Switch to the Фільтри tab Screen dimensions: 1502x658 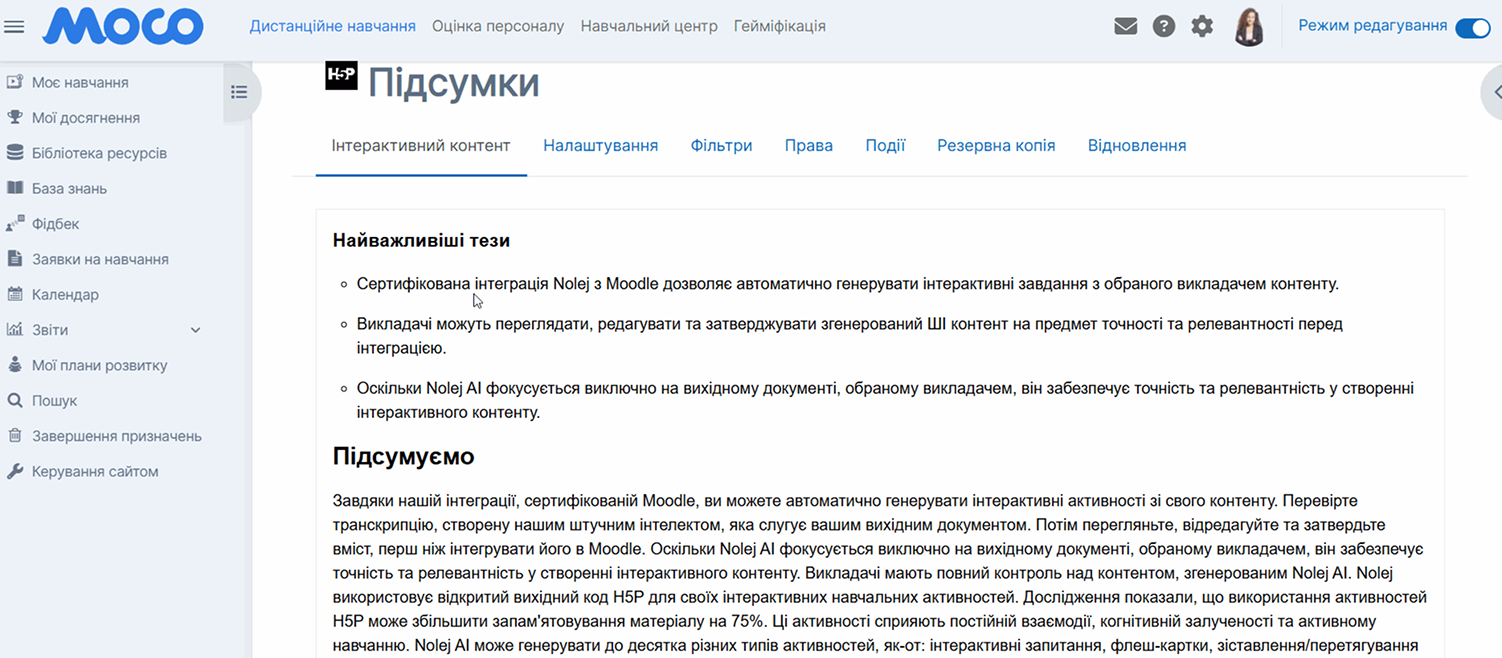click(x=721, y=146)
